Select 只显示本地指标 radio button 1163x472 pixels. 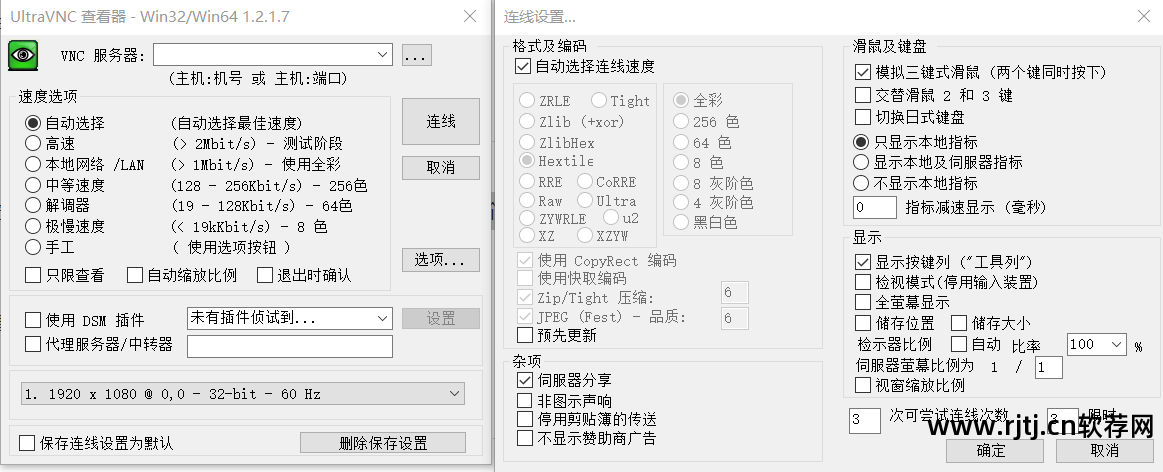861,142
